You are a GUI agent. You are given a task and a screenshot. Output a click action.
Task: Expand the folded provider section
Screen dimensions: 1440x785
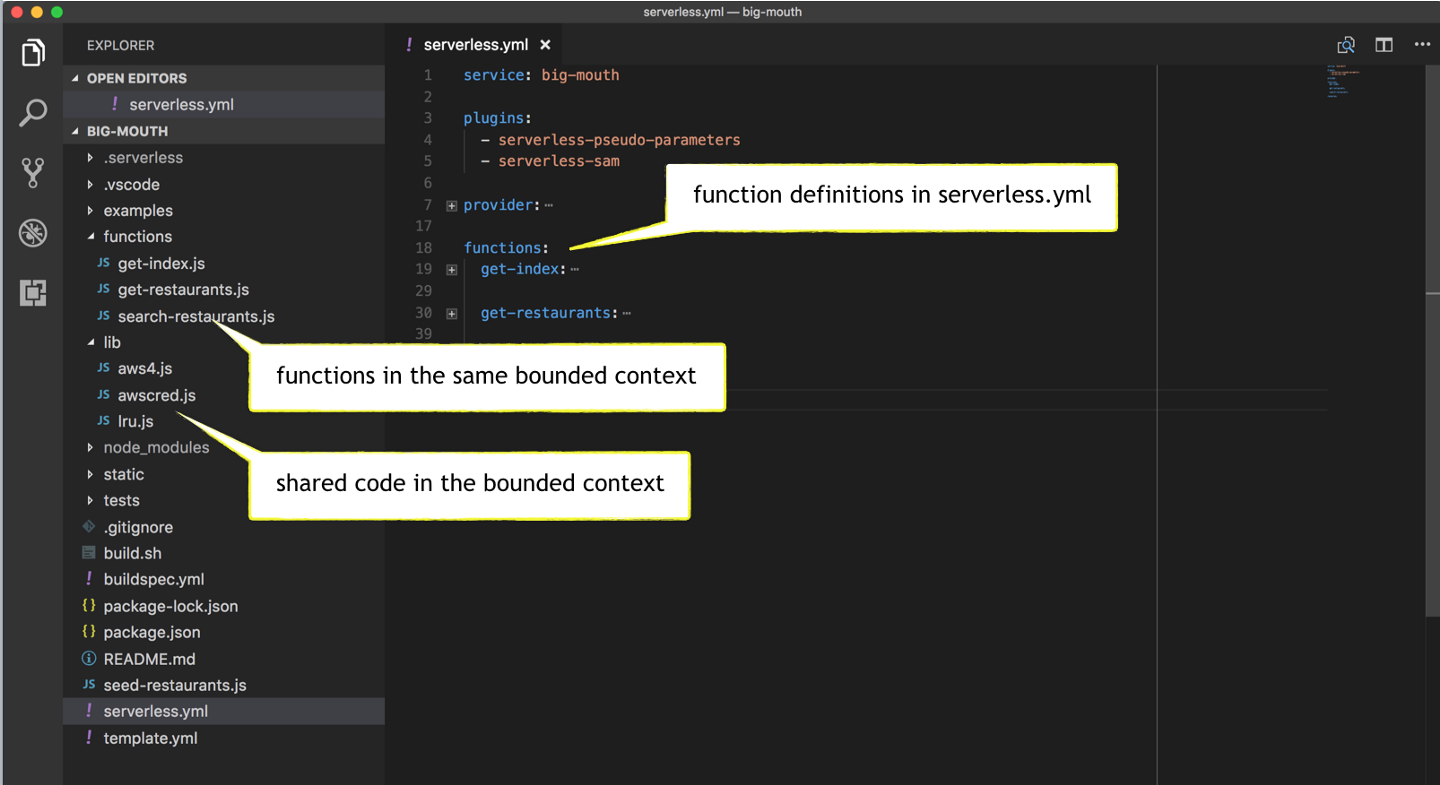coord(452,205)
